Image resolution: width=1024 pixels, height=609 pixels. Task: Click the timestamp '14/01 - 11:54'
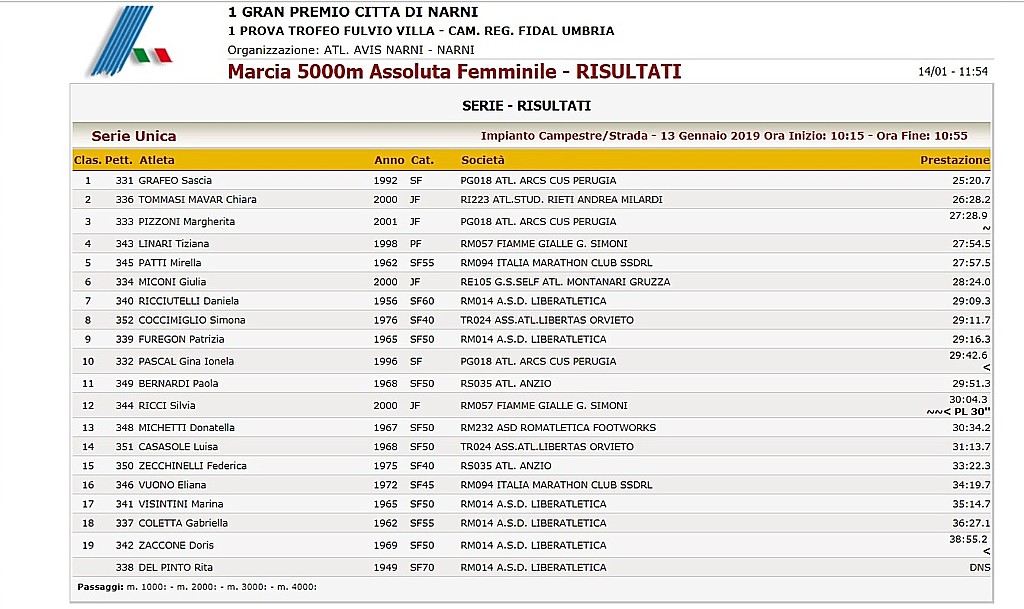(x=953, y=71)
